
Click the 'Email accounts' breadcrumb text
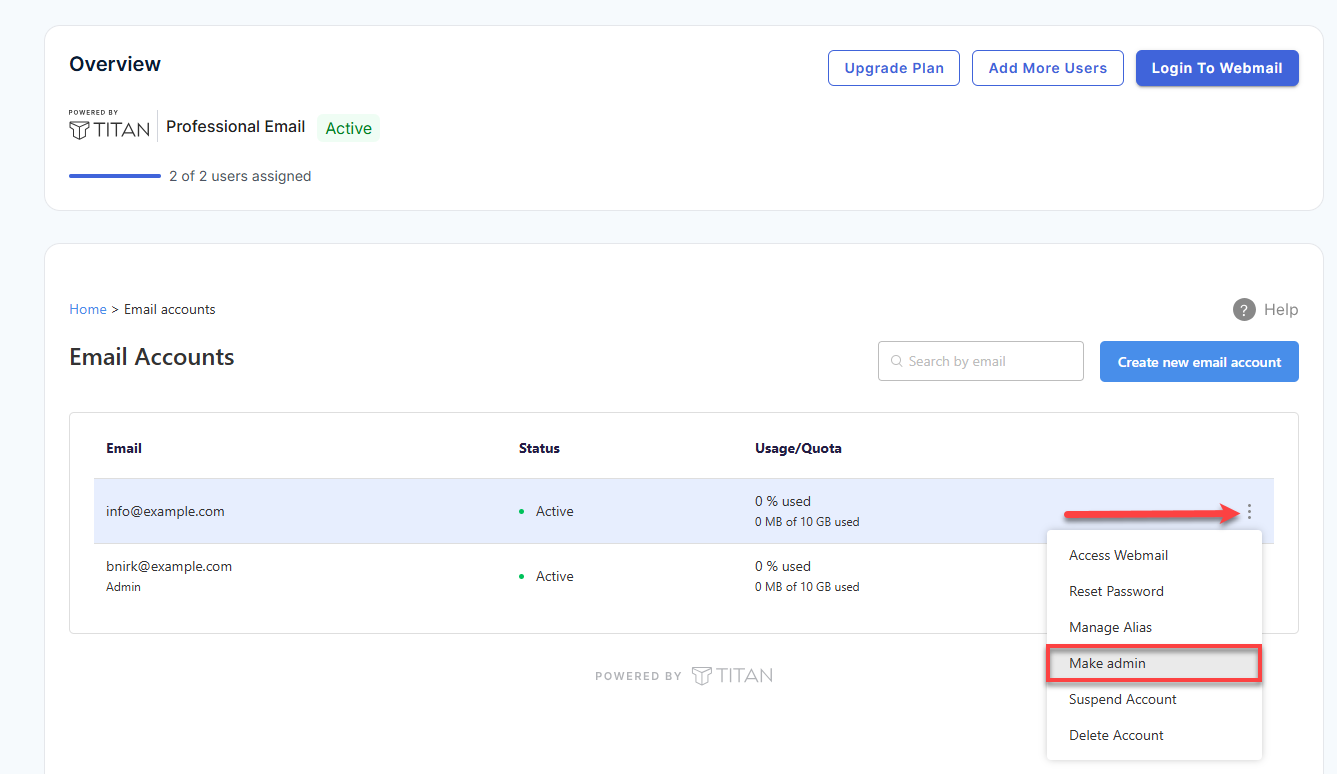click(x=170, y=309)
